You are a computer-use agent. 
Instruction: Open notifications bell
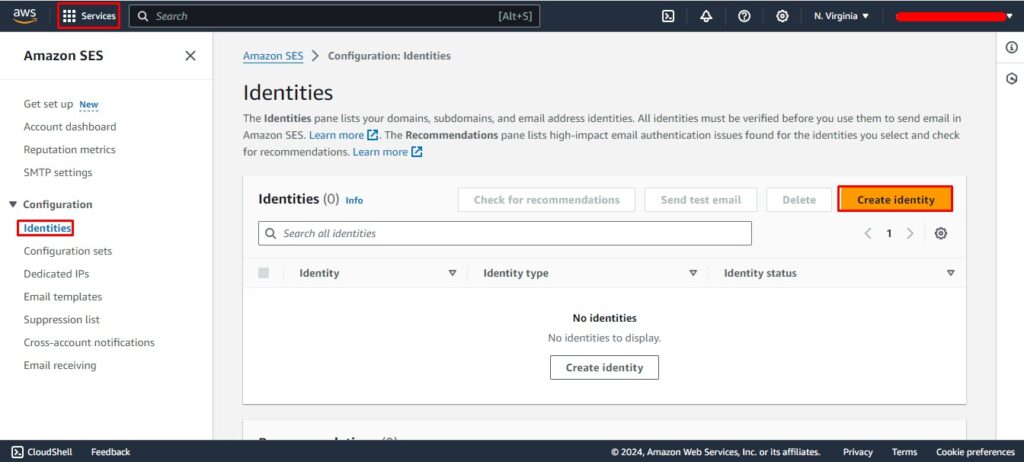(x=706, y=16)
